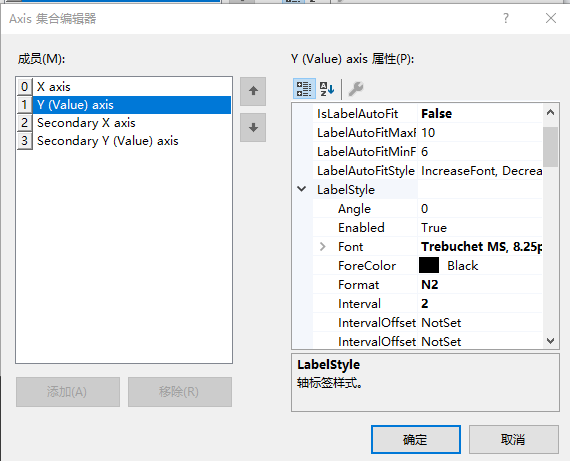Switch property grid to Categorized view
The image size is (570, 461).
[x=304, y=89]
